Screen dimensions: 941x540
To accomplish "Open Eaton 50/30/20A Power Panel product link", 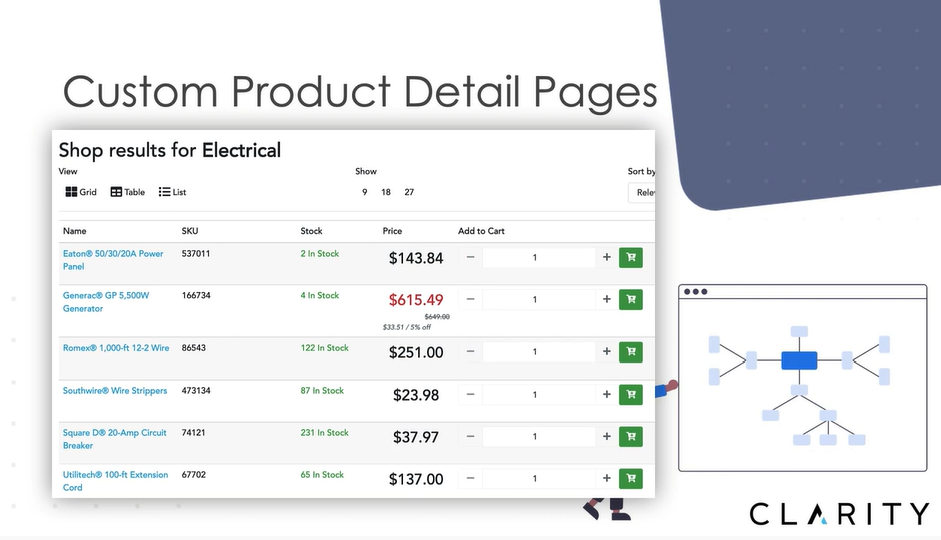I will pyautogui.click(x=113, y=260).
